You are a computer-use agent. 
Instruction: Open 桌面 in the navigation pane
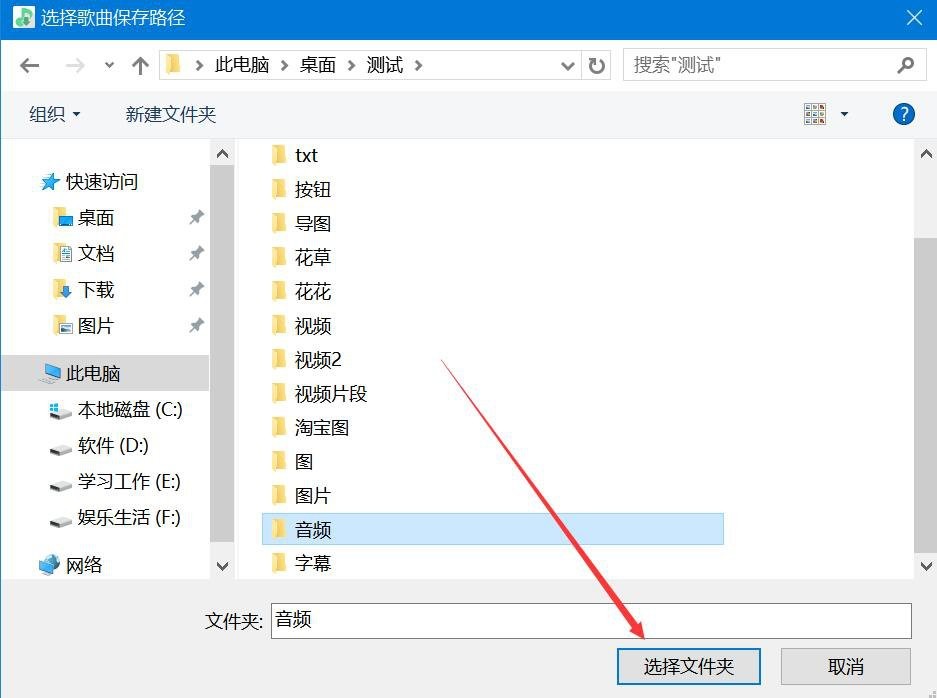tap(96, 218)
